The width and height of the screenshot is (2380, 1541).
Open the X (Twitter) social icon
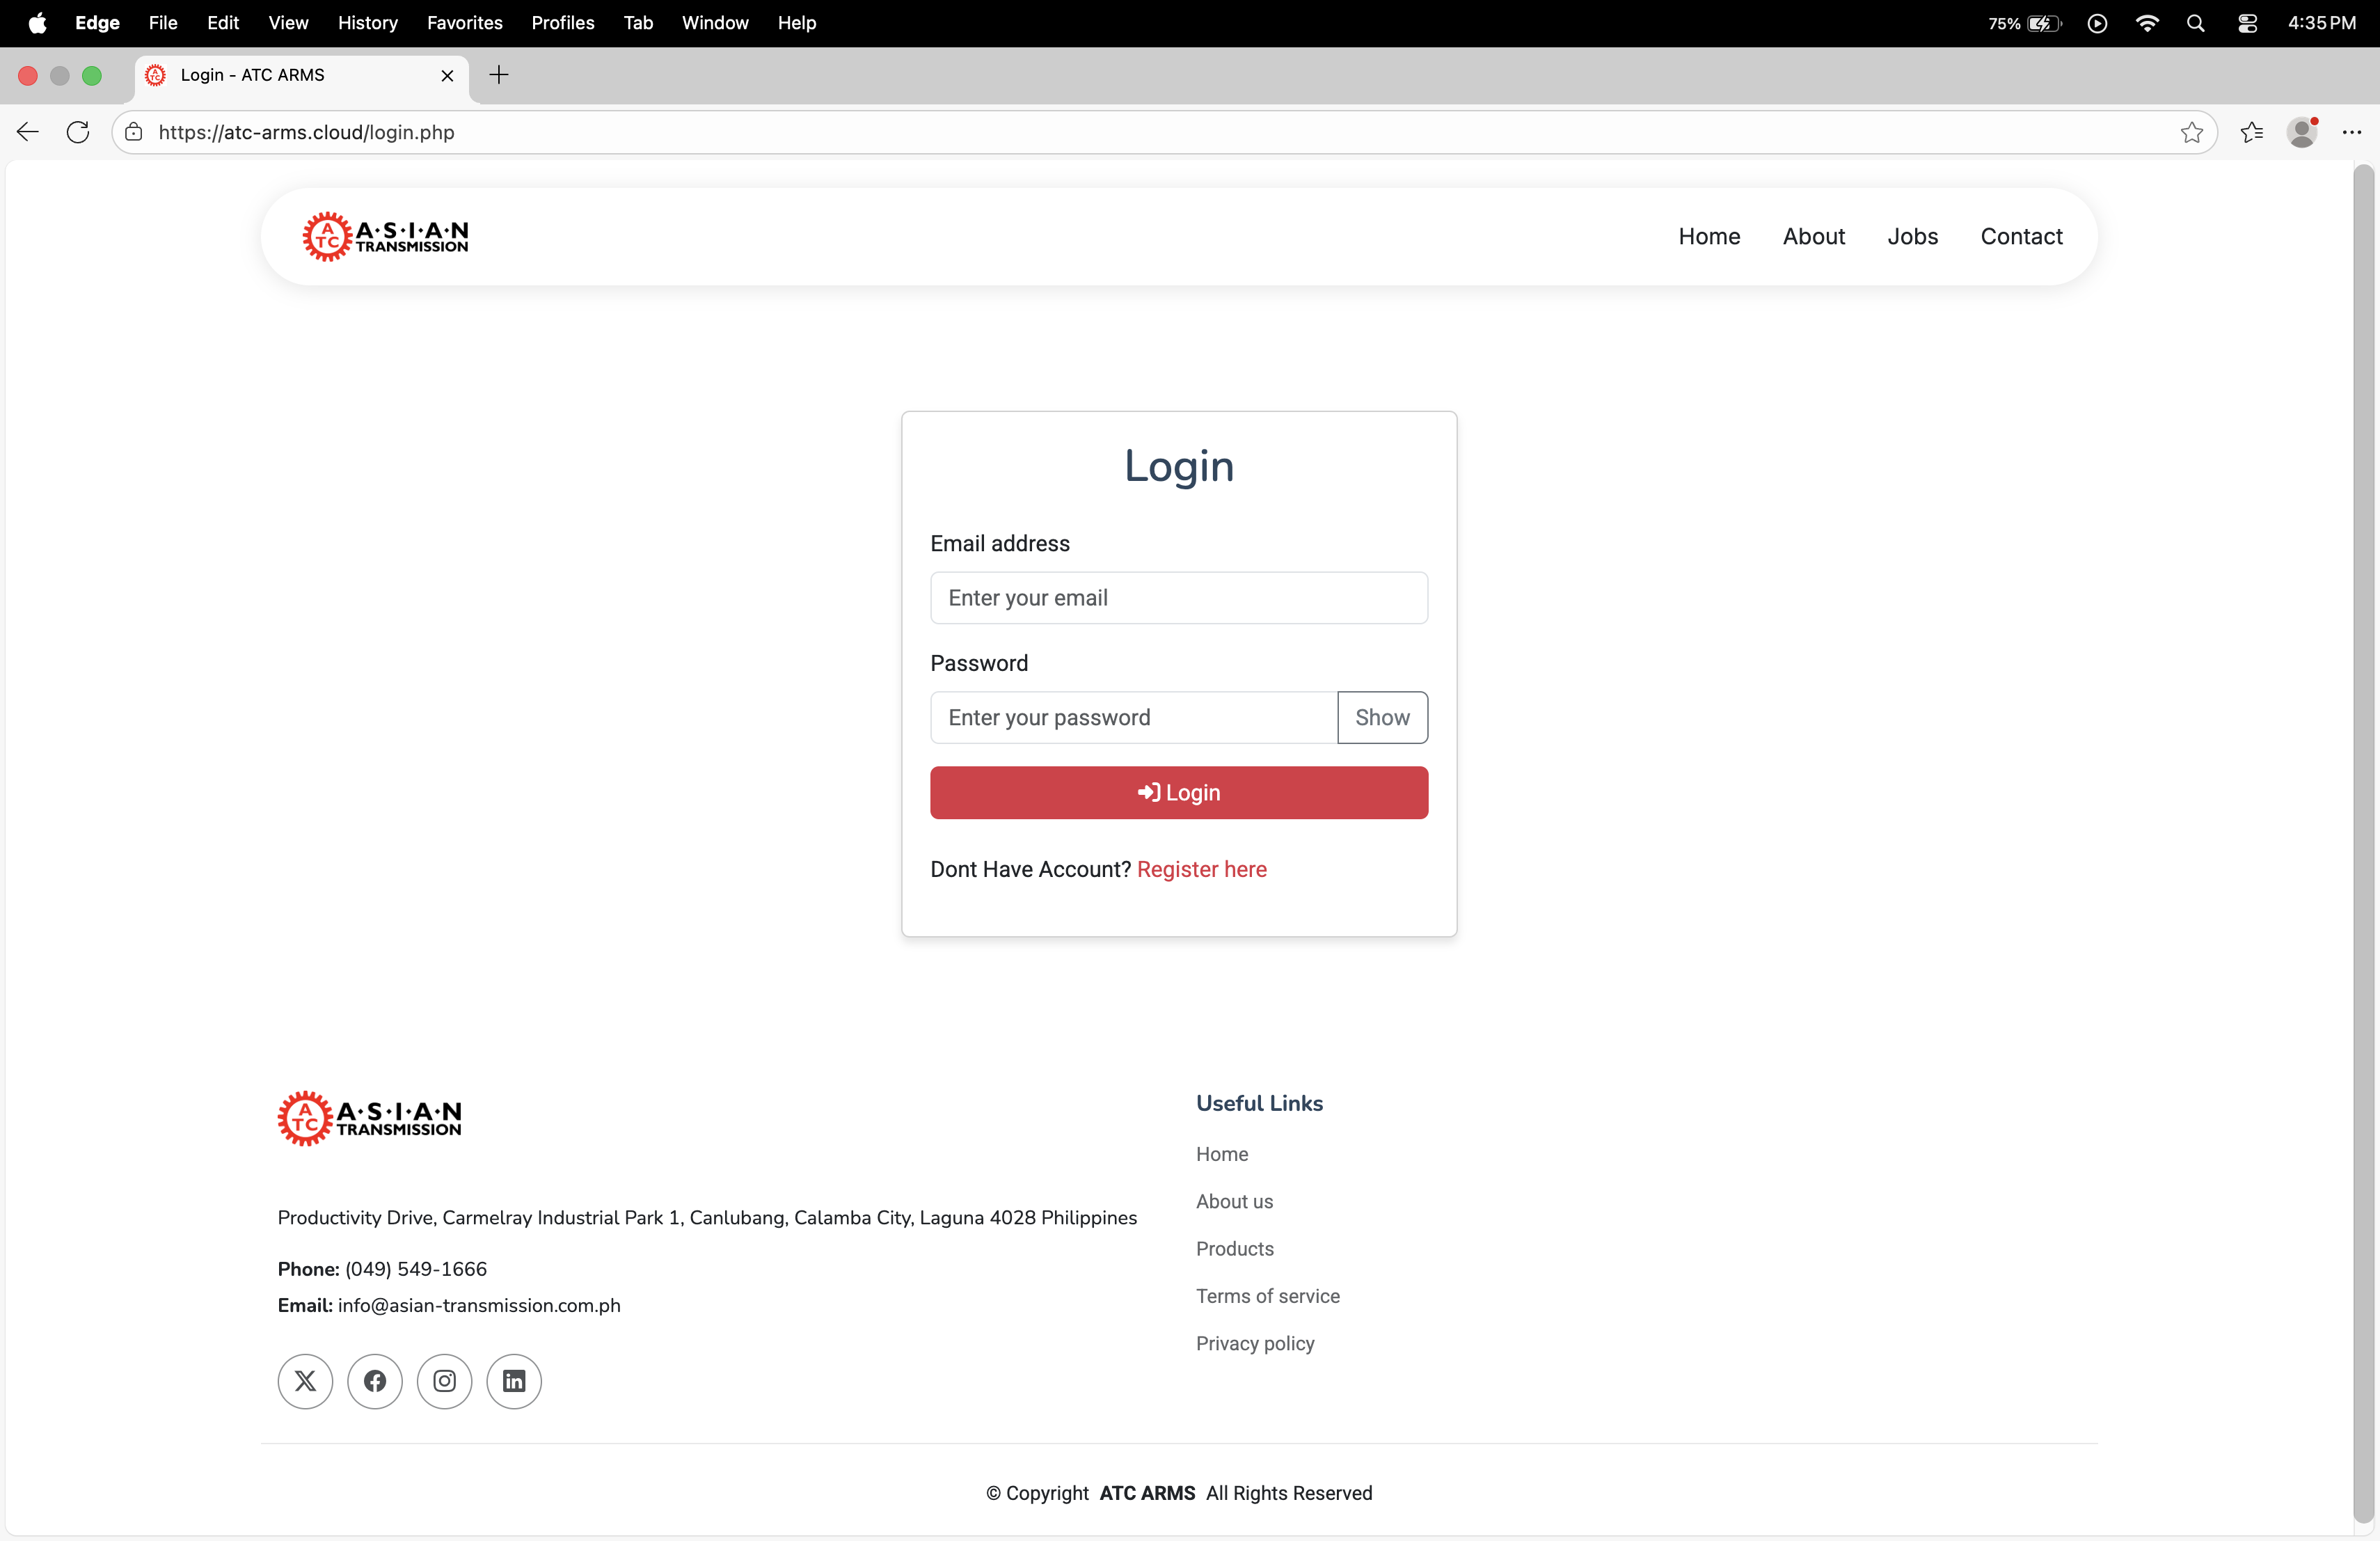point(305,1381)
